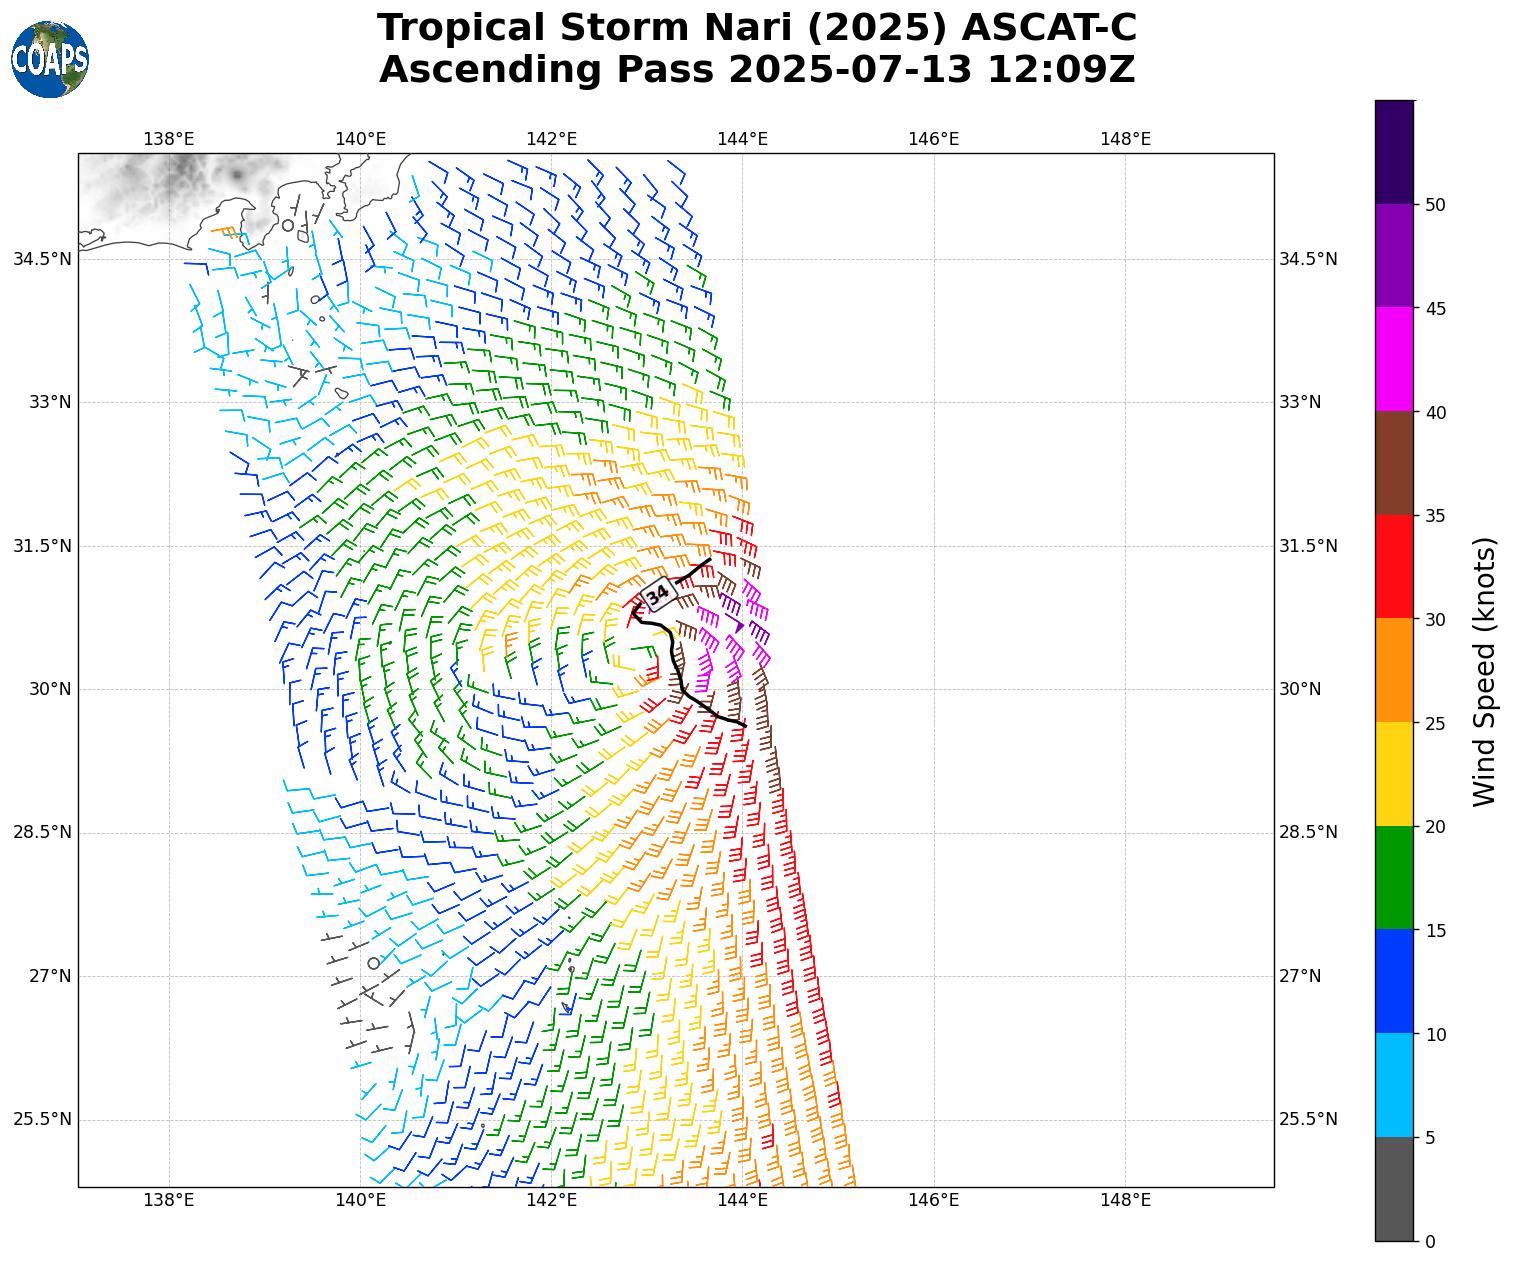
Task: Select the magenta 40-45 knot colorbar segment
Action: (x=1394, y=359)
